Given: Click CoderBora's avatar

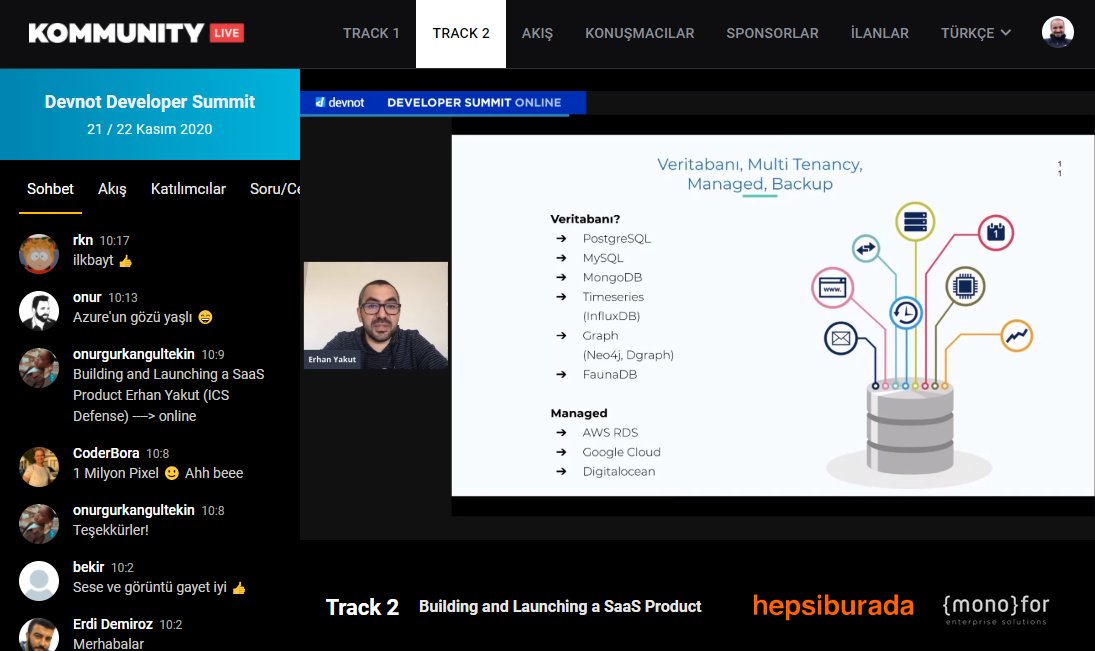Looking at the screenshot, I should tap(38, 467).
